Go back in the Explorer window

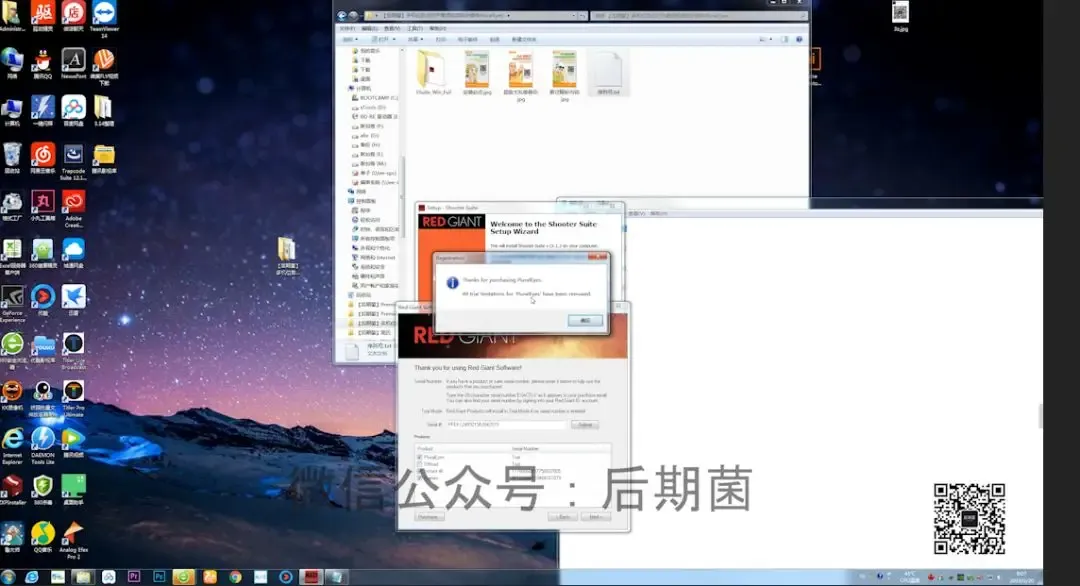[342, 15]
